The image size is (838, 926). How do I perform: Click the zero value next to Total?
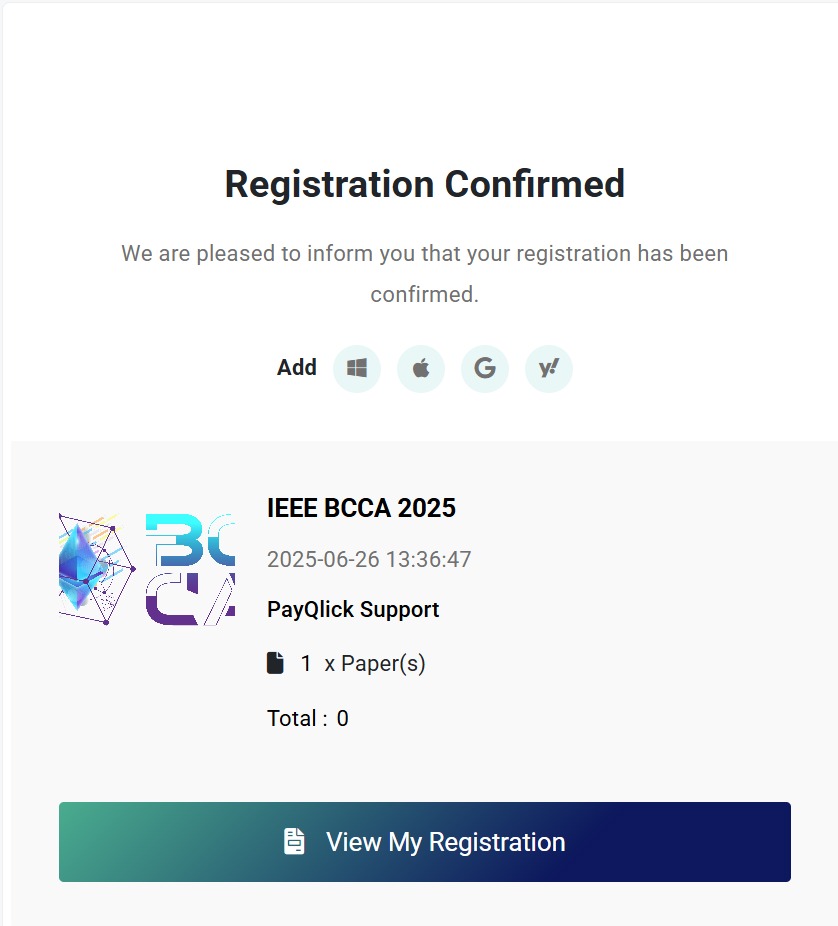point(343,719)
